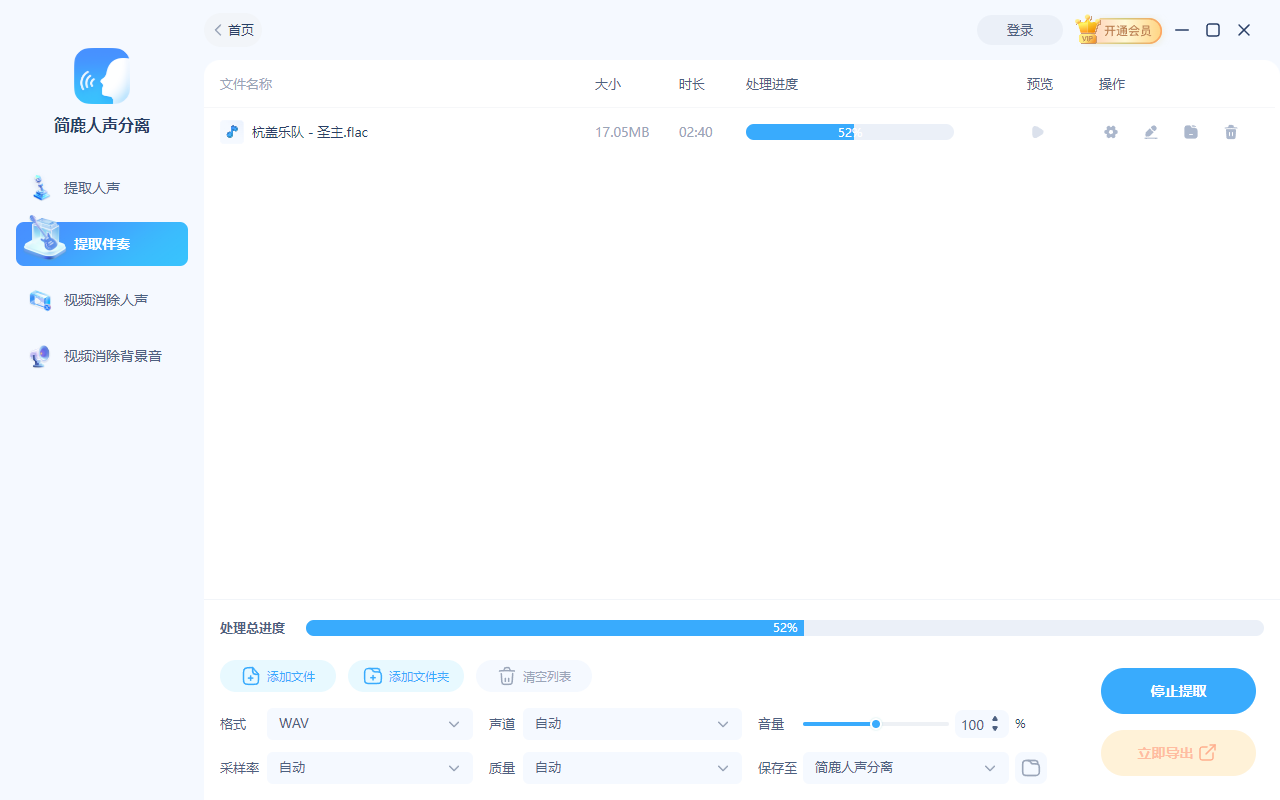Adjust the 音量 volume slider
The width and height of the screenshot is (1280, 800).
tap(875, 723)
